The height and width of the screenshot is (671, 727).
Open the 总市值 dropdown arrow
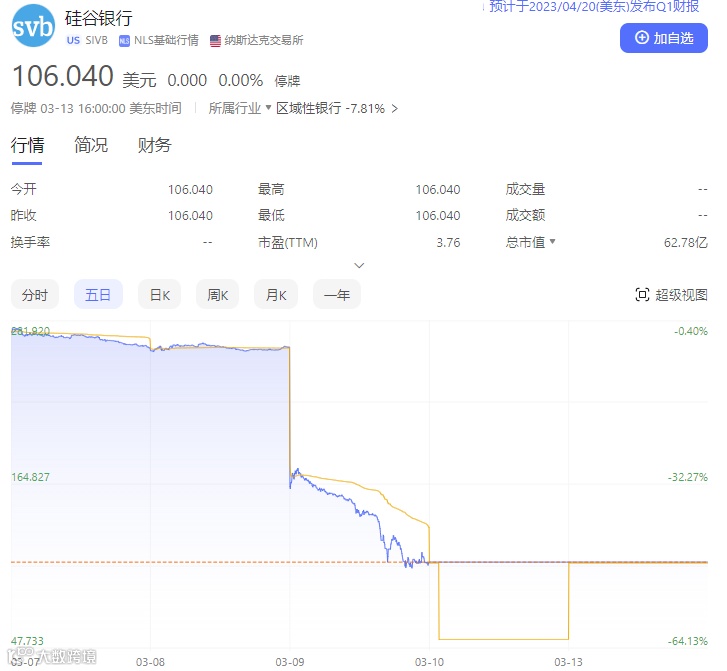click(552, 242)
